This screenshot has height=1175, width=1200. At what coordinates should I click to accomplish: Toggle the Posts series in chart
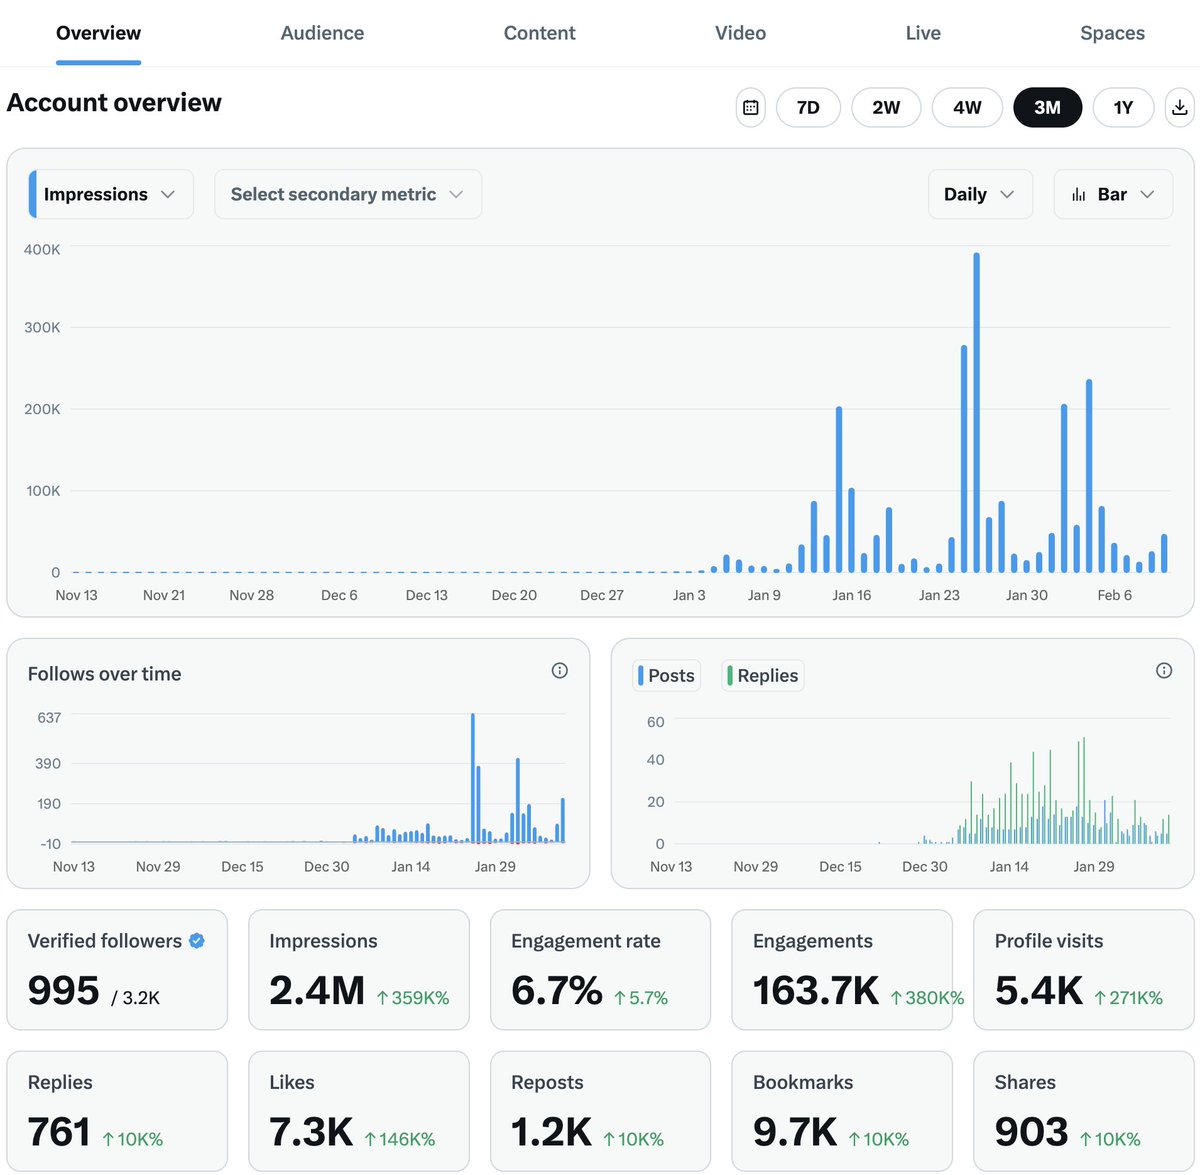click(x=666, y=676)
